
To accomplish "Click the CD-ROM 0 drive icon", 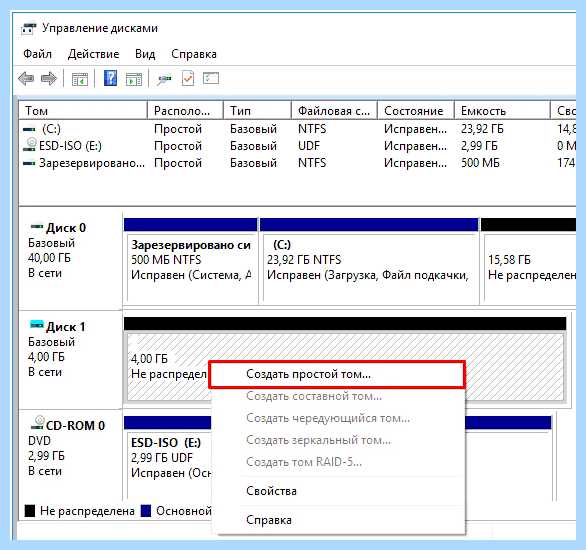I will click(37, 423).
